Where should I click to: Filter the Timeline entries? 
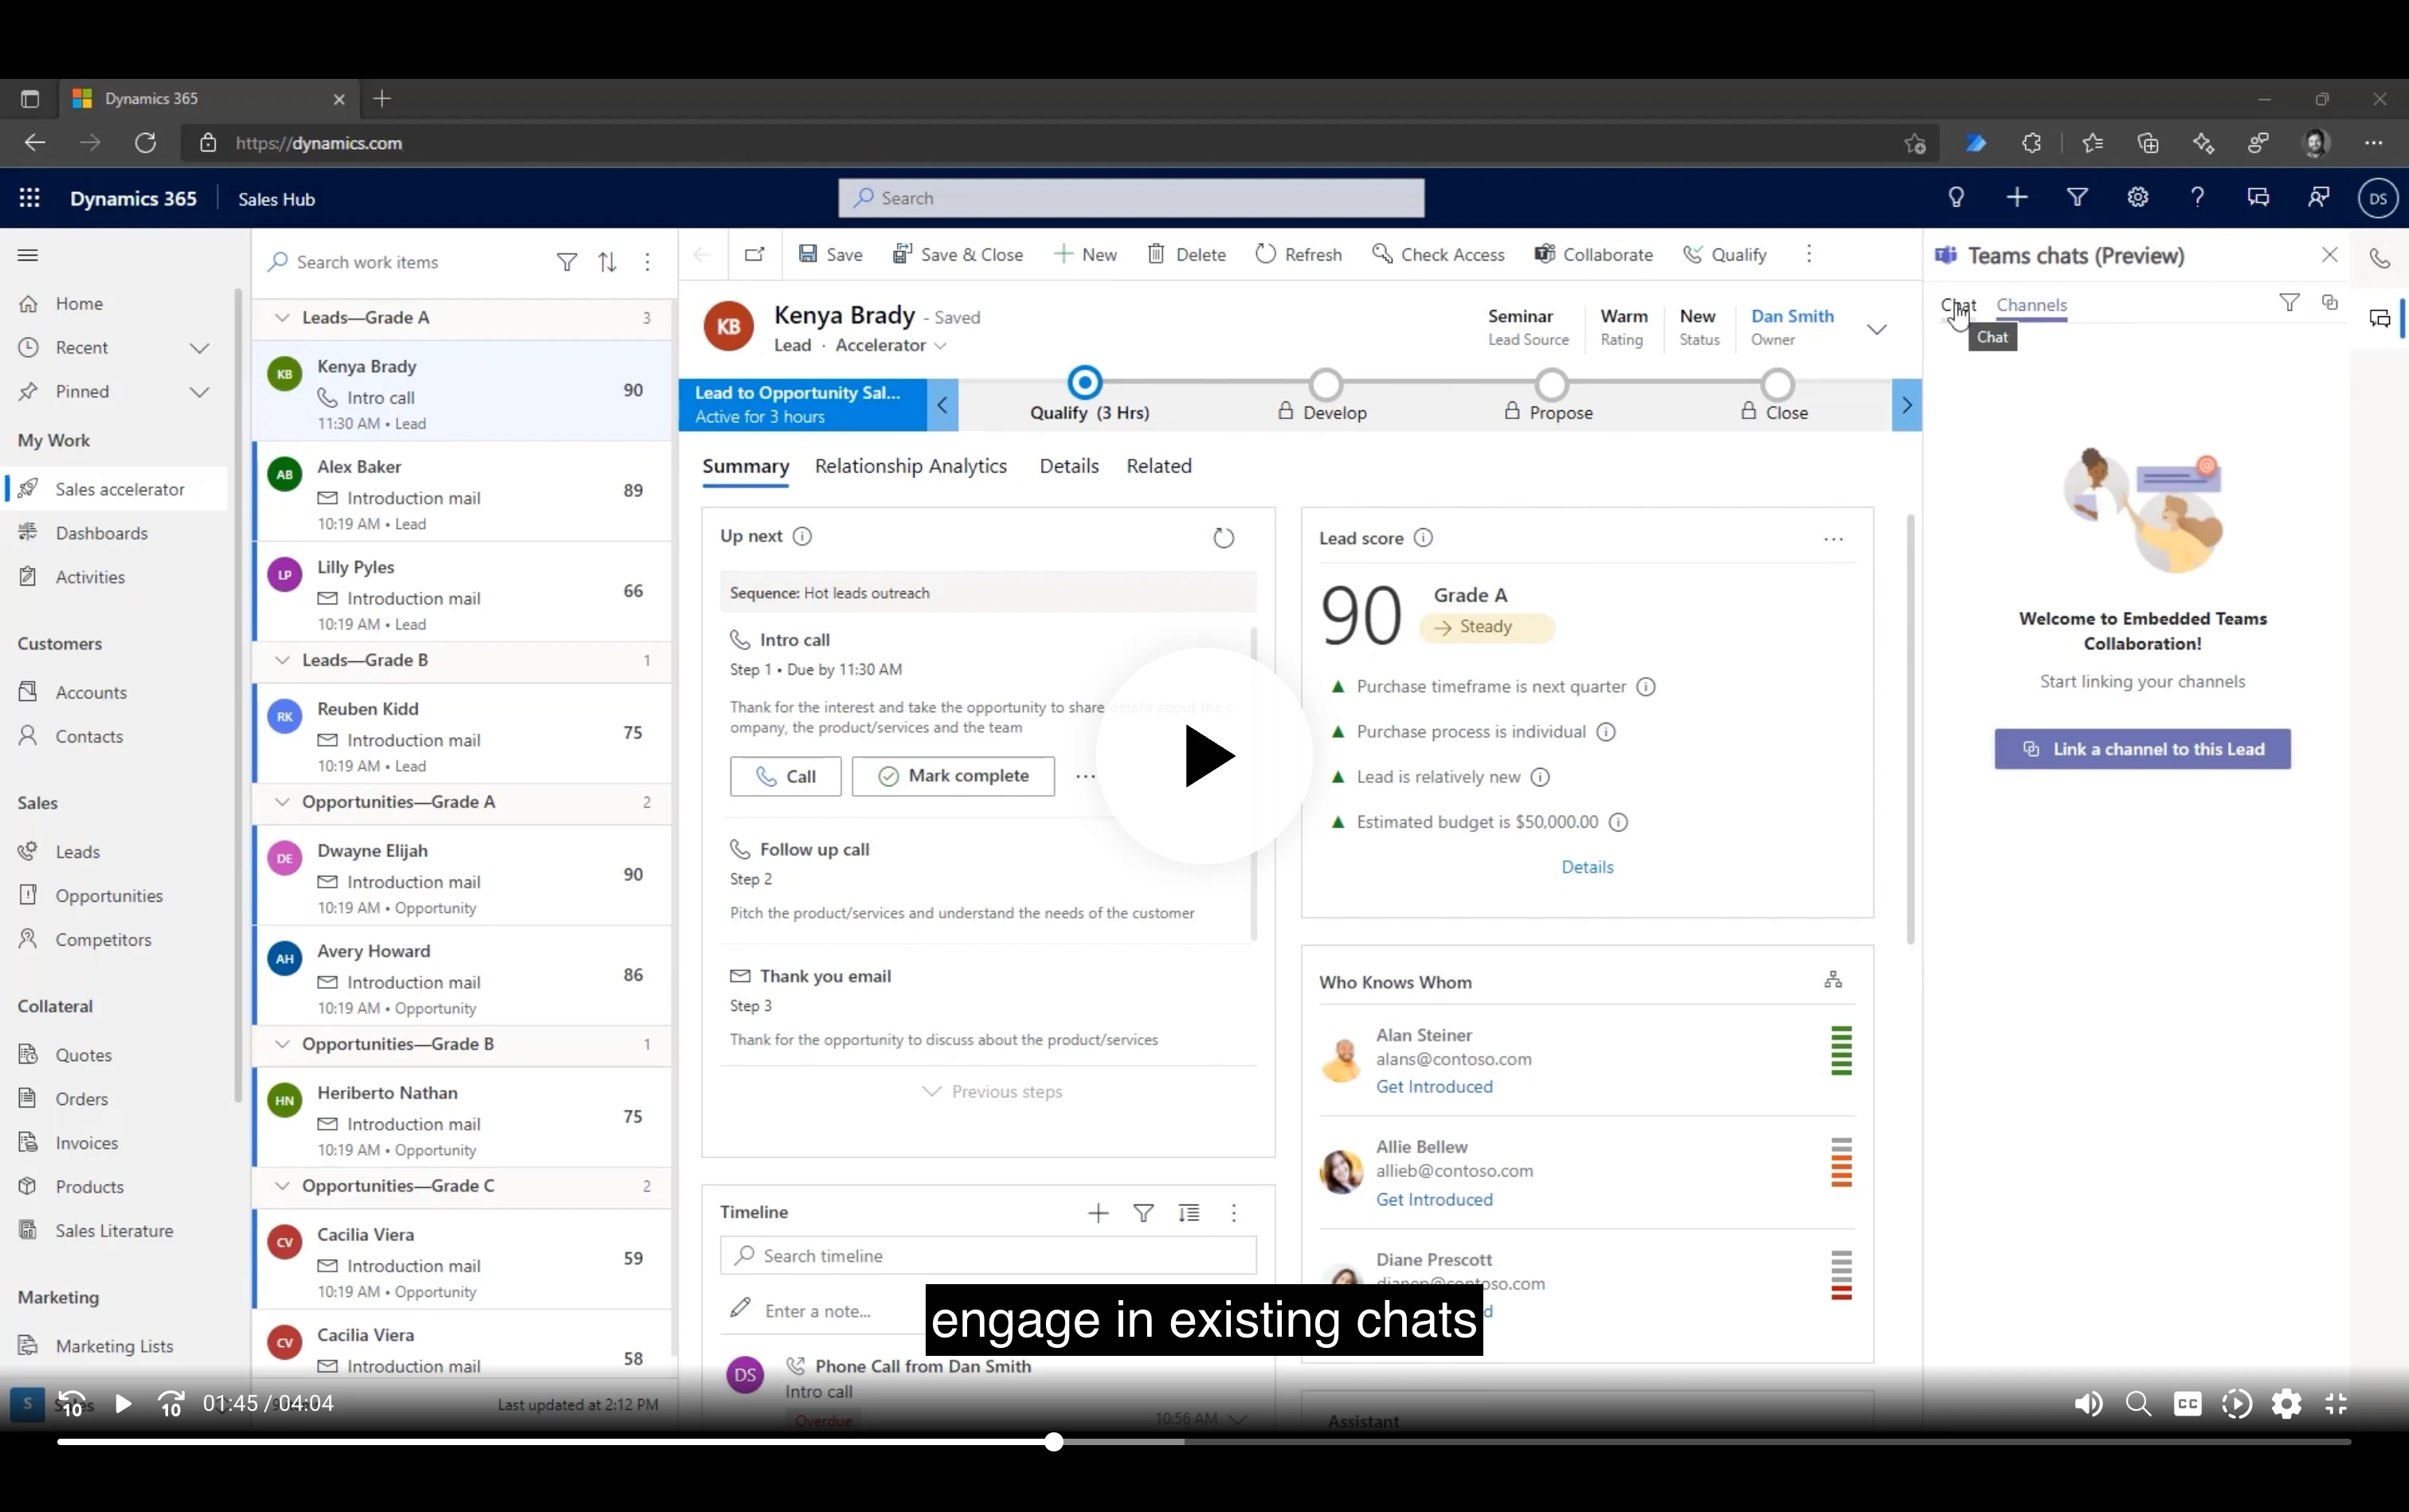pyautogui.click(x=1143, y=1213)
